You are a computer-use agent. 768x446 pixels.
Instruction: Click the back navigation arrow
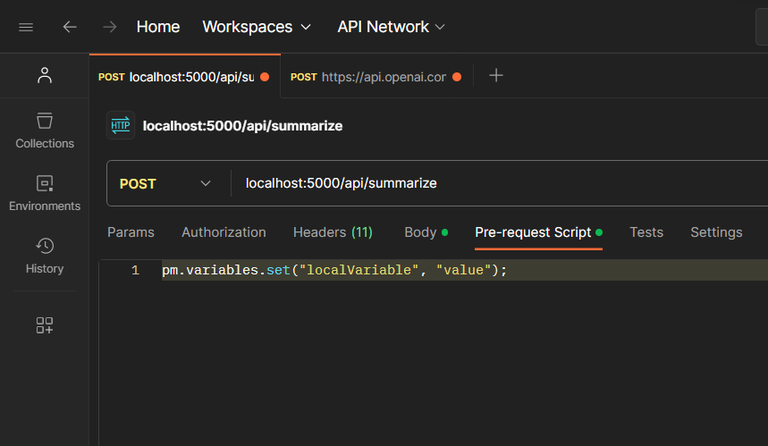coord(69,27)
